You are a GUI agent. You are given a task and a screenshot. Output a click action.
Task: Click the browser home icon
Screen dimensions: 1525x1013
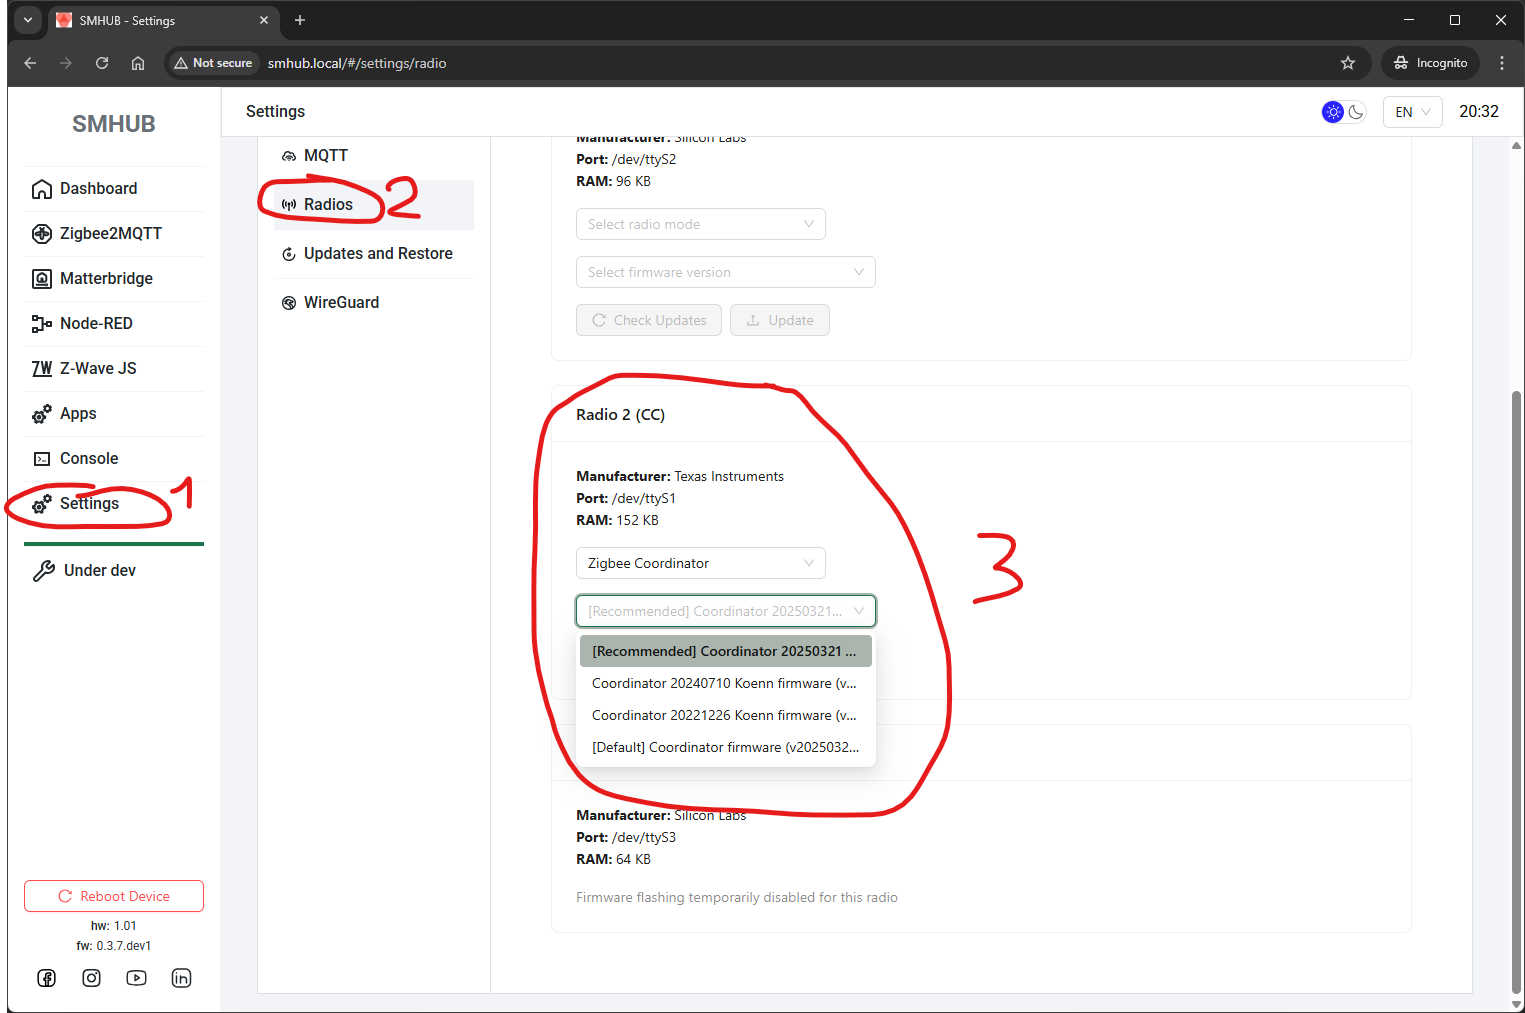[138, 63]
